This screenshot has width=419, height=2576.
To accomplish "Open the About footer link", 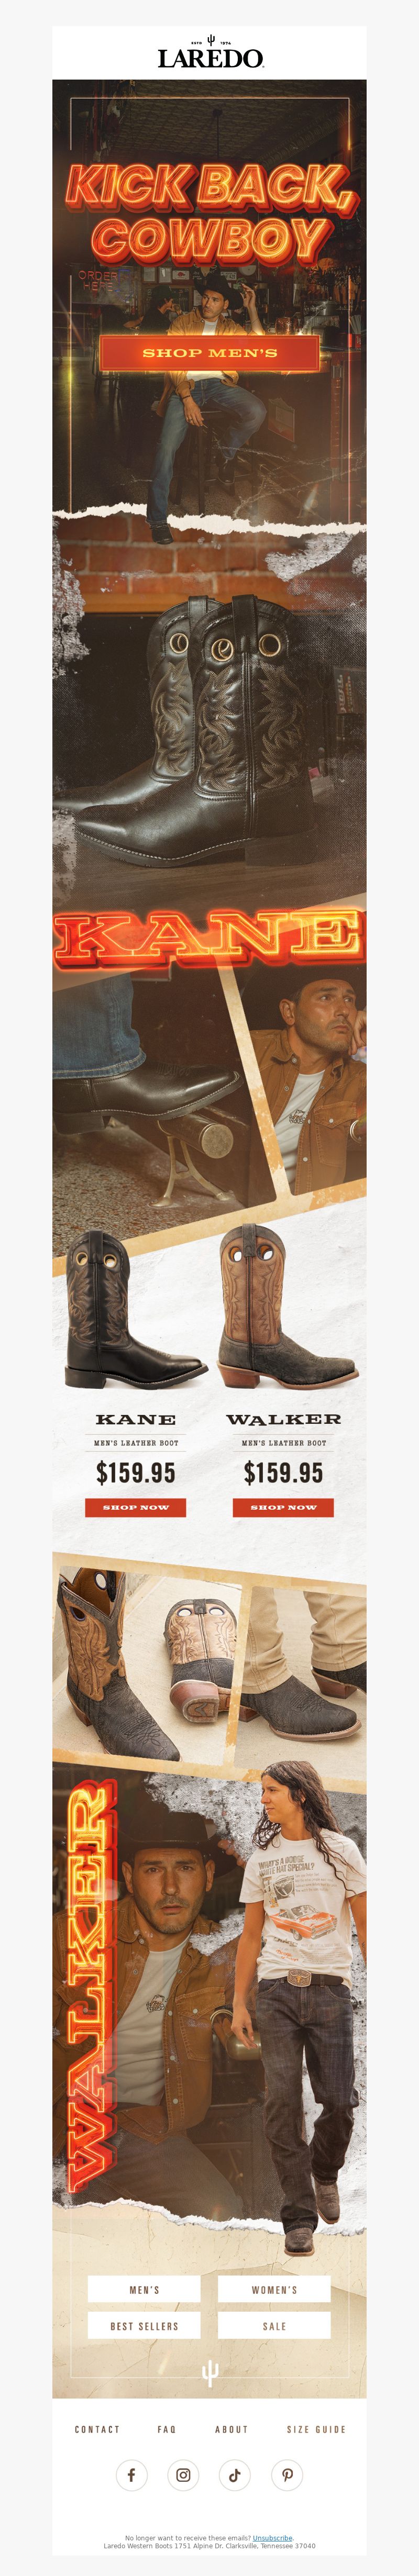I will coord(231,2428).
